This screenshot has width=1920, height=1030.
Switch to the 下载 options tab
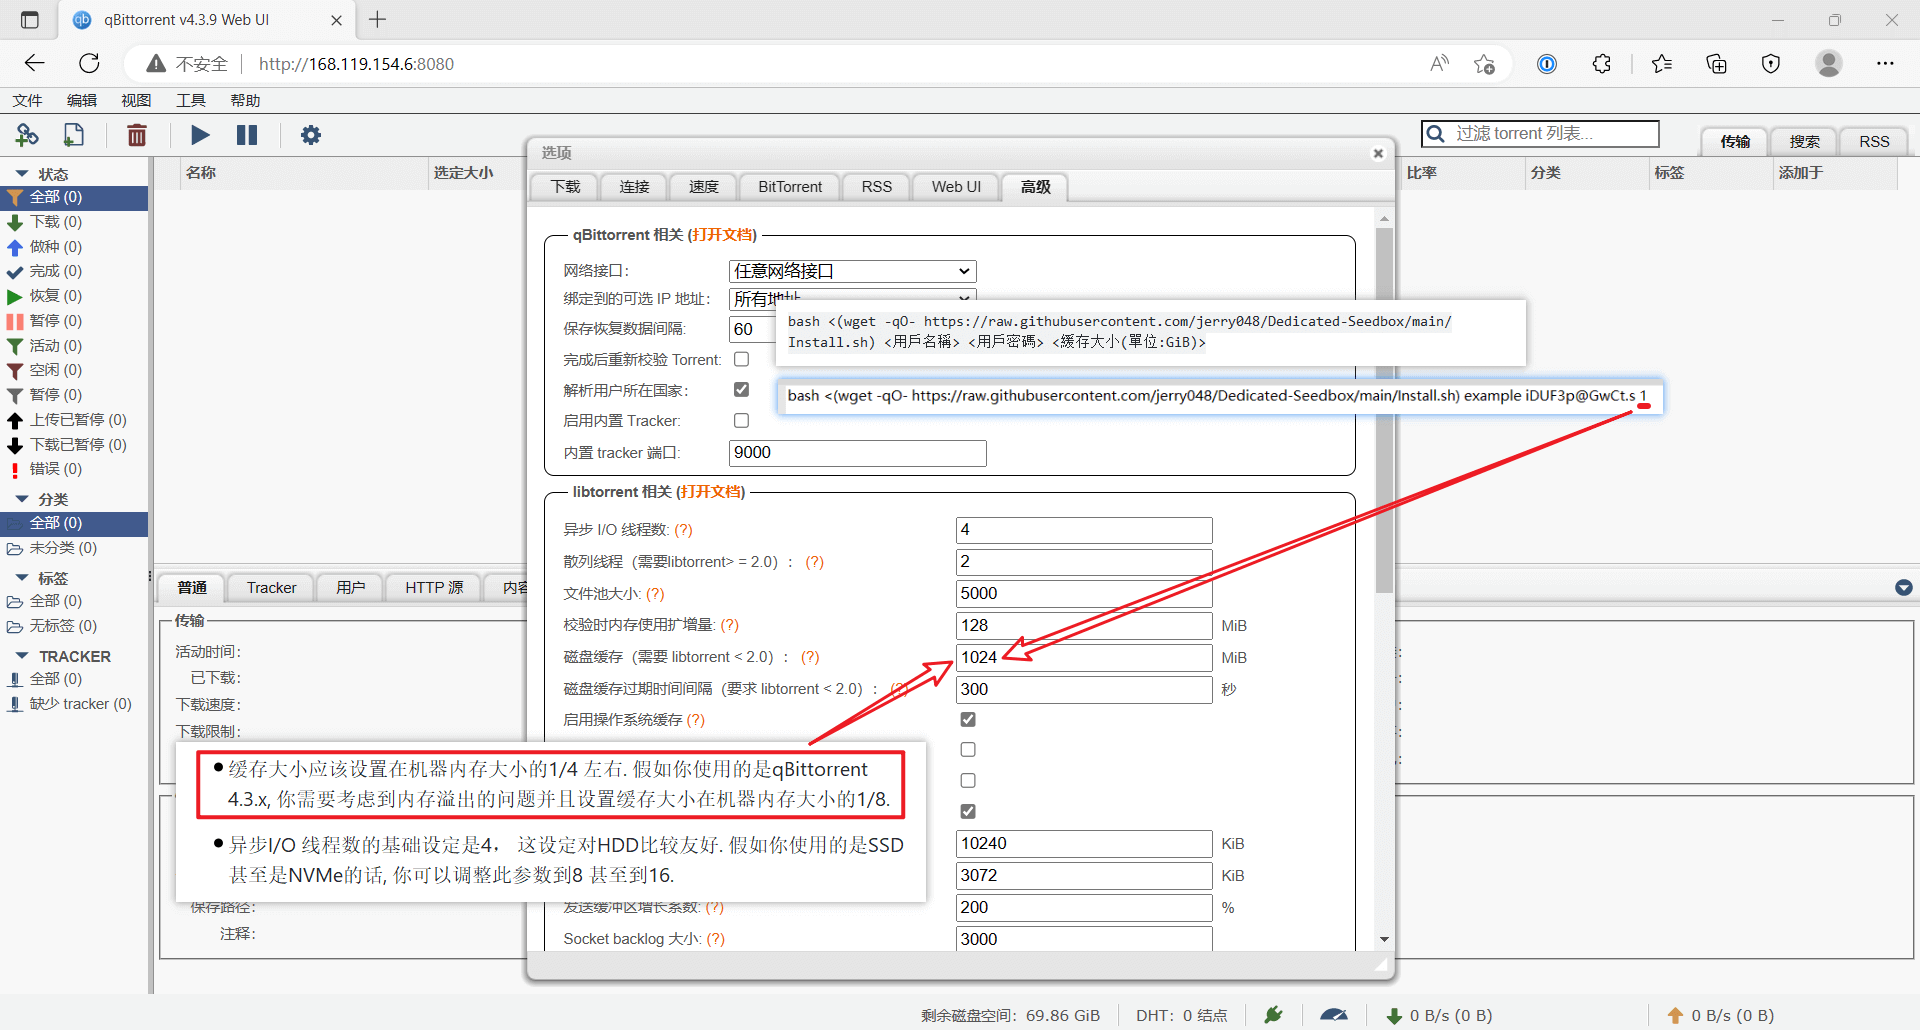click(x=565, y=187)
